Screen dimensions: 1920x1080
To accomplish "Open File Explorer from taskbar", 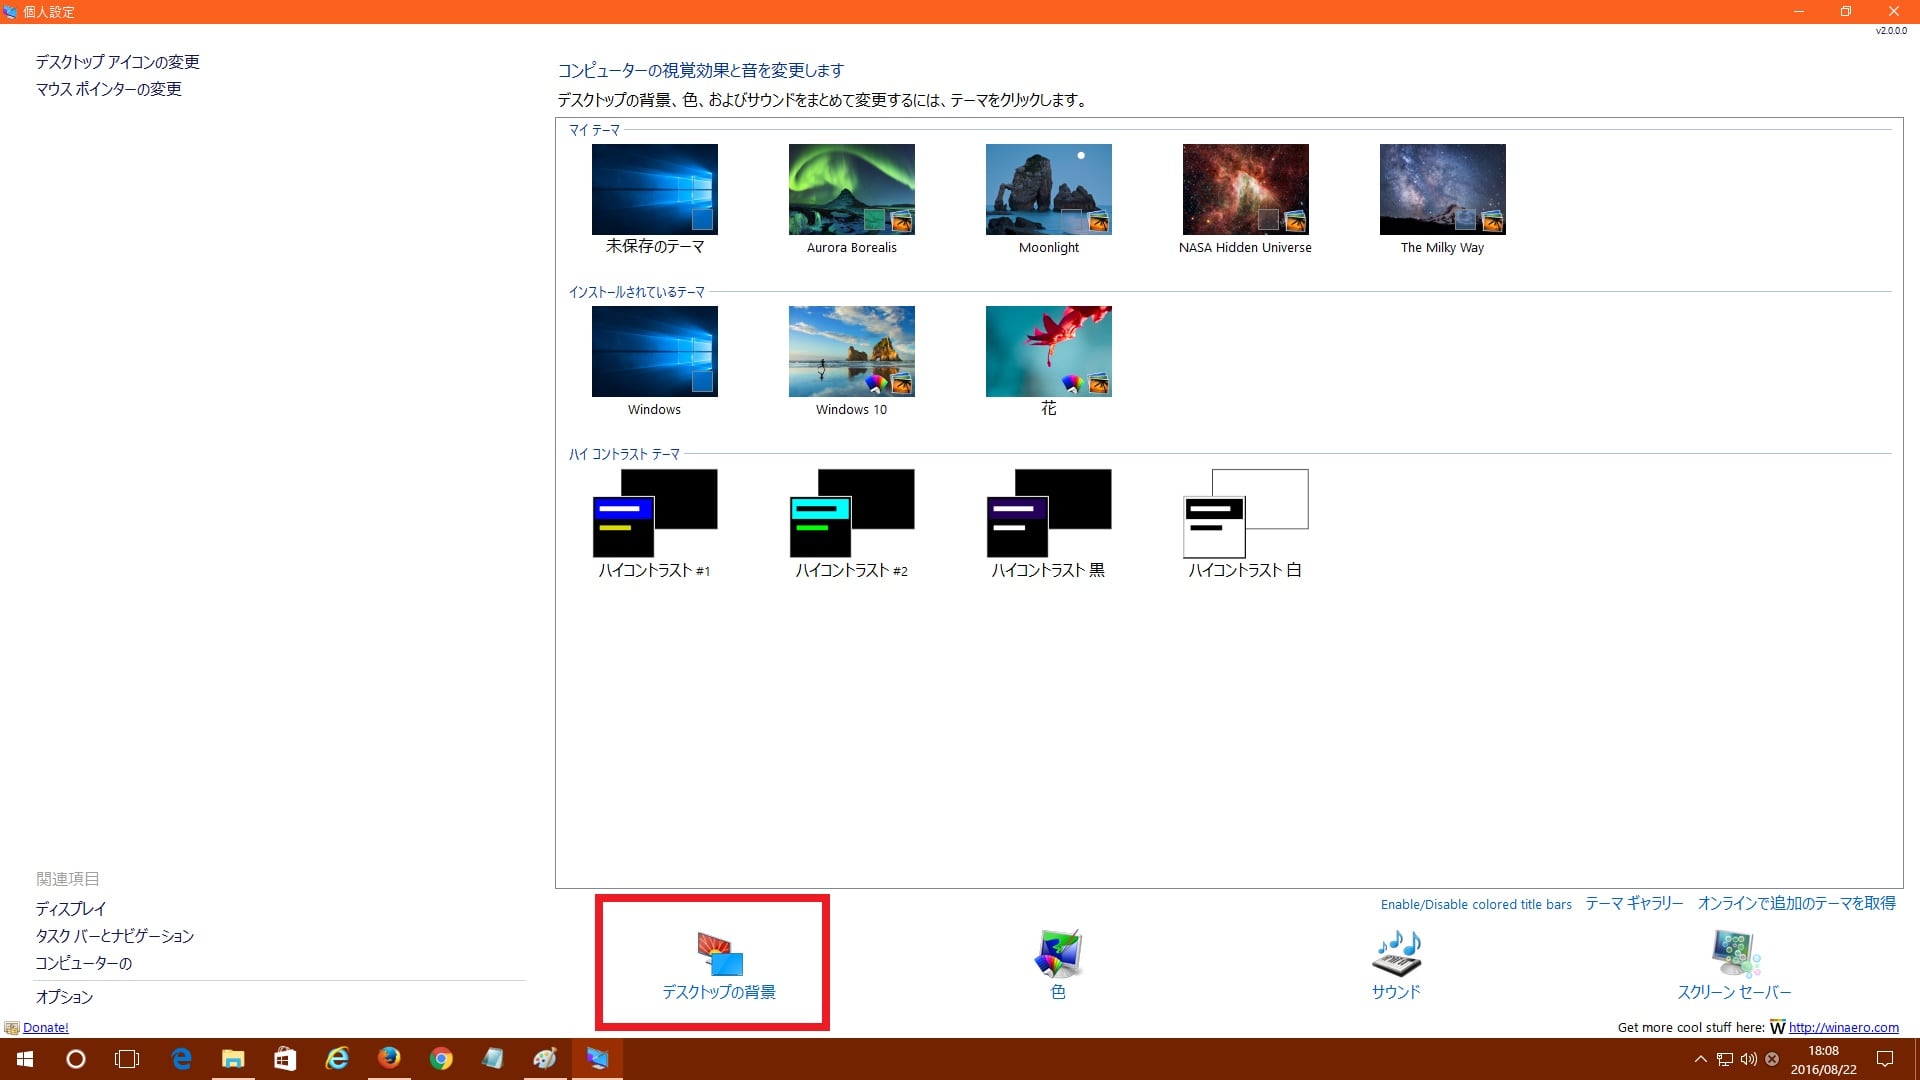I will (233, 1059).
